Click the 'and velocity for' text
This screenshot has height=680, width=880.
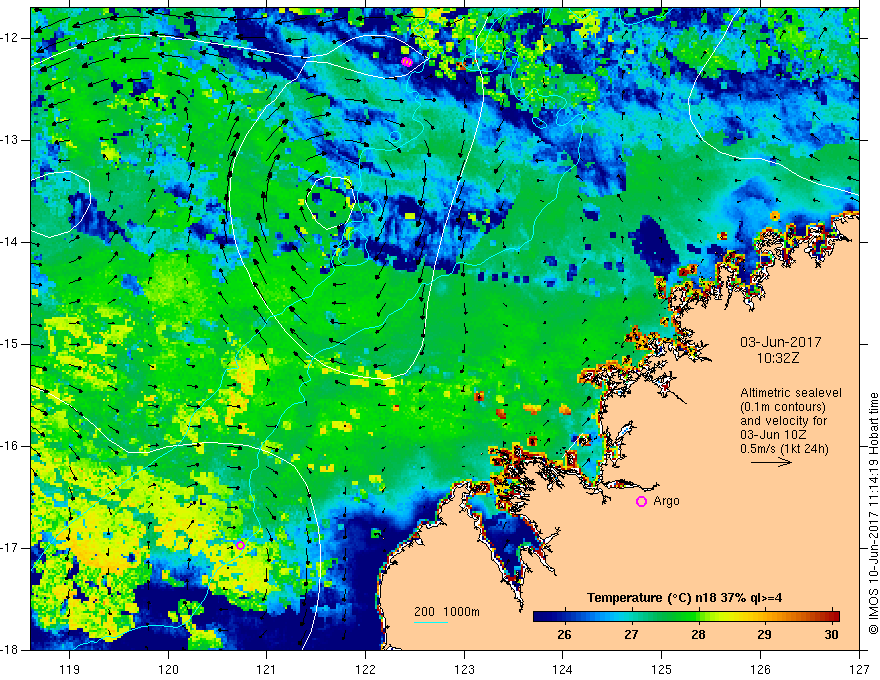783,421
